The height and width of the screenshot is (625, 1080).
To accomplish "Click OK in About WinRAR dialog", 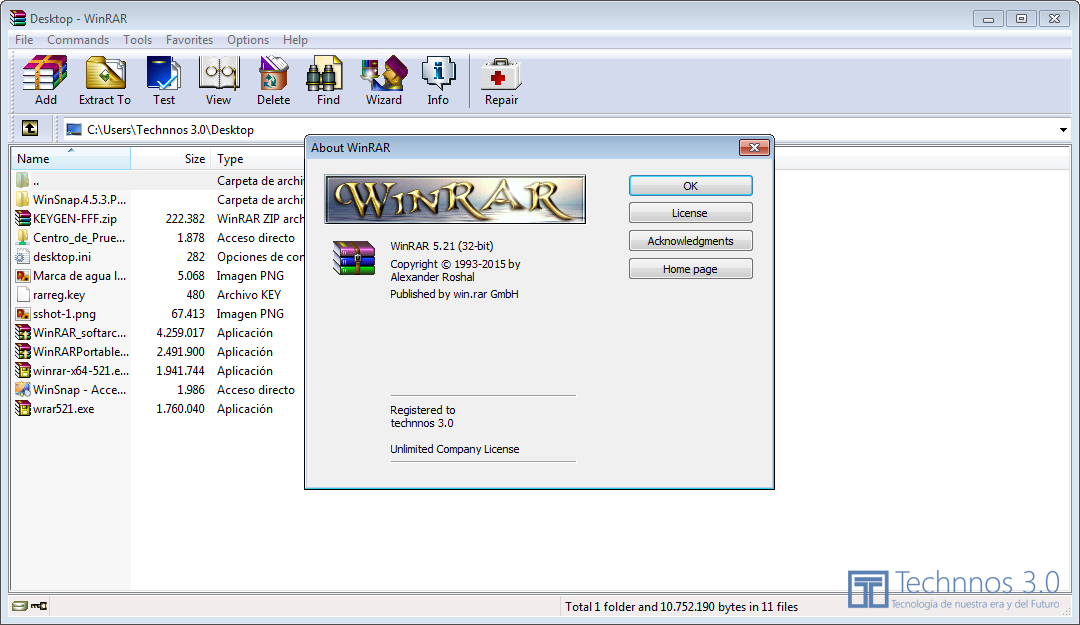I will pyautogui.click(x=690, y=186).
